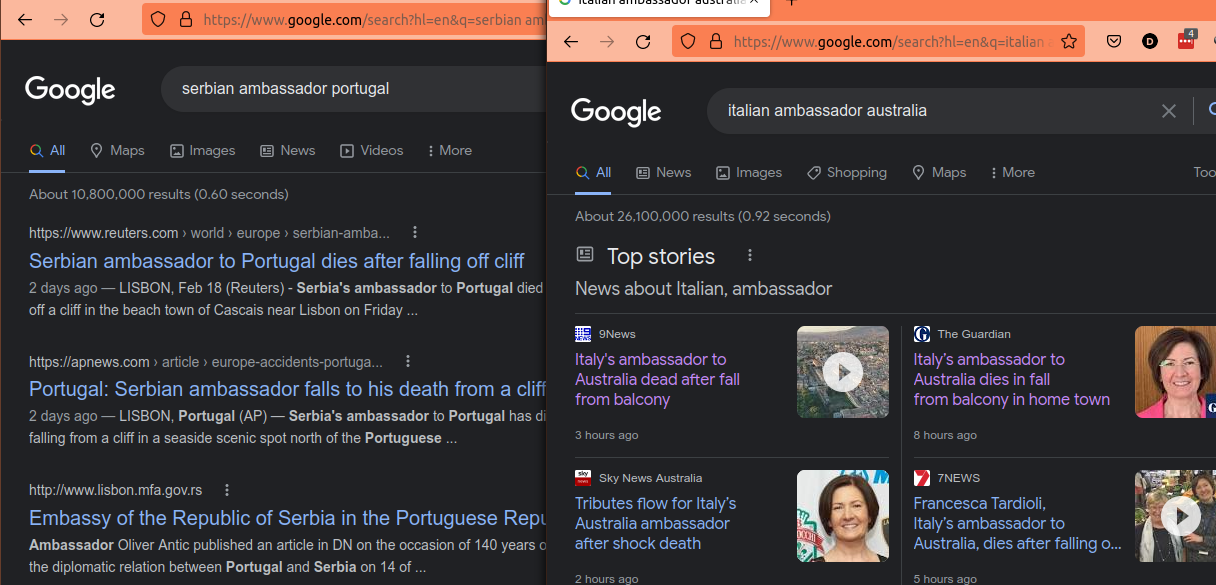
Task: Open the AP article on the Serbian ambassador
Action: pos(287,389)
